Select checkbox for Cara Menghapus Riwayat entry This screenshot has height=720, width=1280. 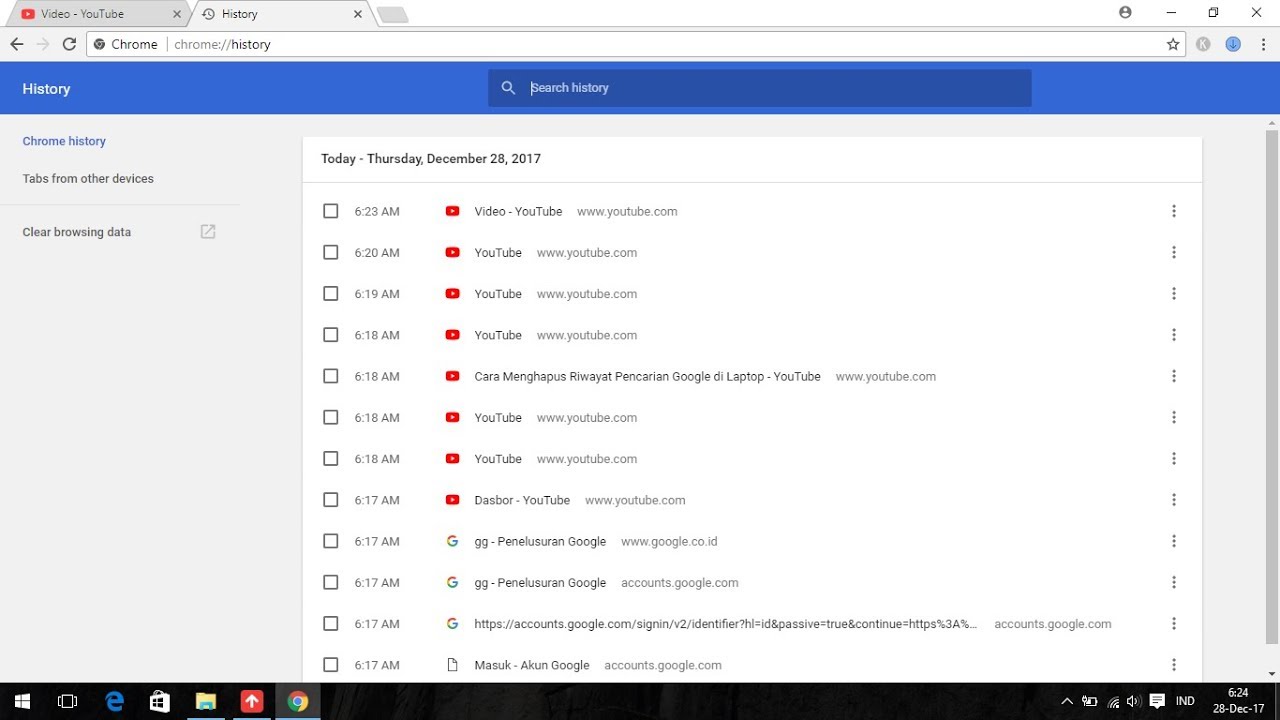click(x=331, y=376)
